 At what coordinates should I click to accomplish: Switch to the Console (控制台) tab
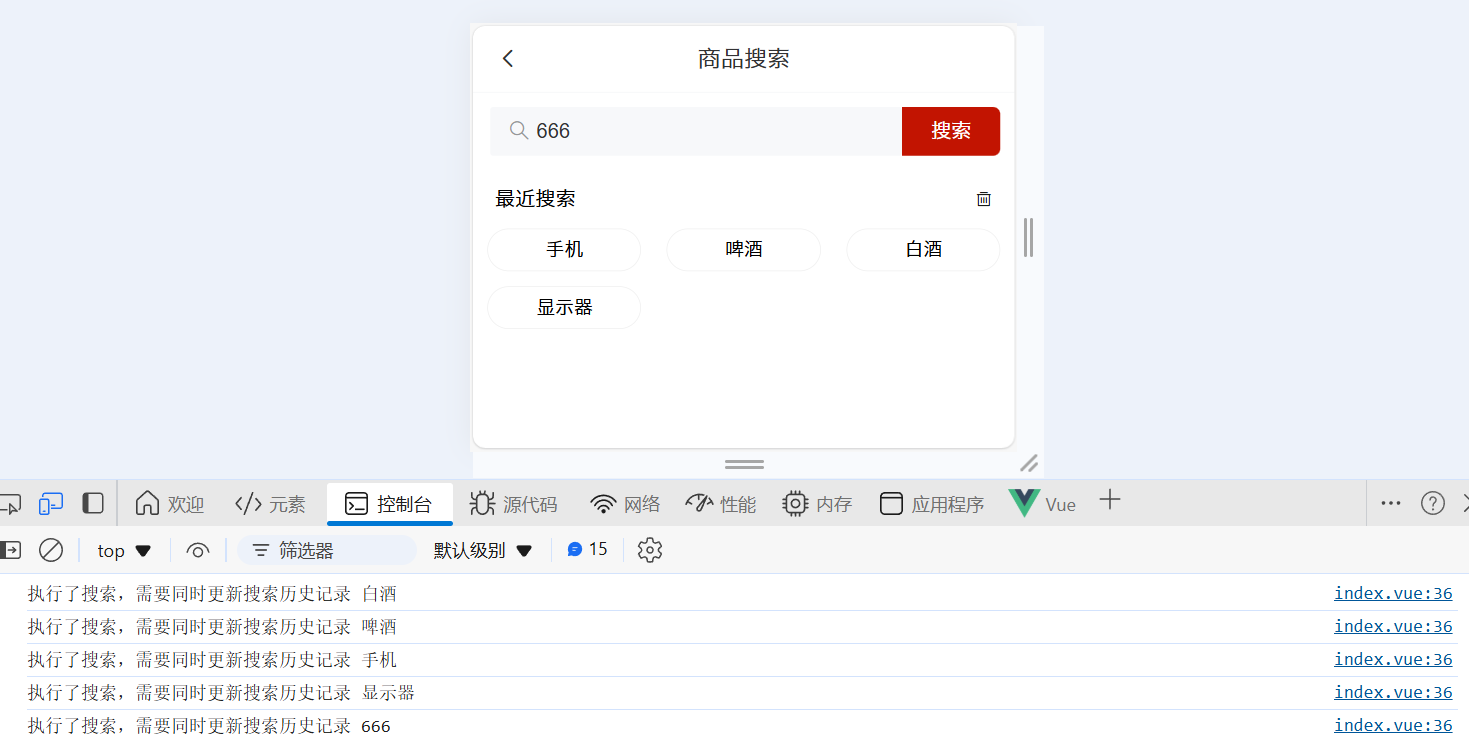coord(389,504)
